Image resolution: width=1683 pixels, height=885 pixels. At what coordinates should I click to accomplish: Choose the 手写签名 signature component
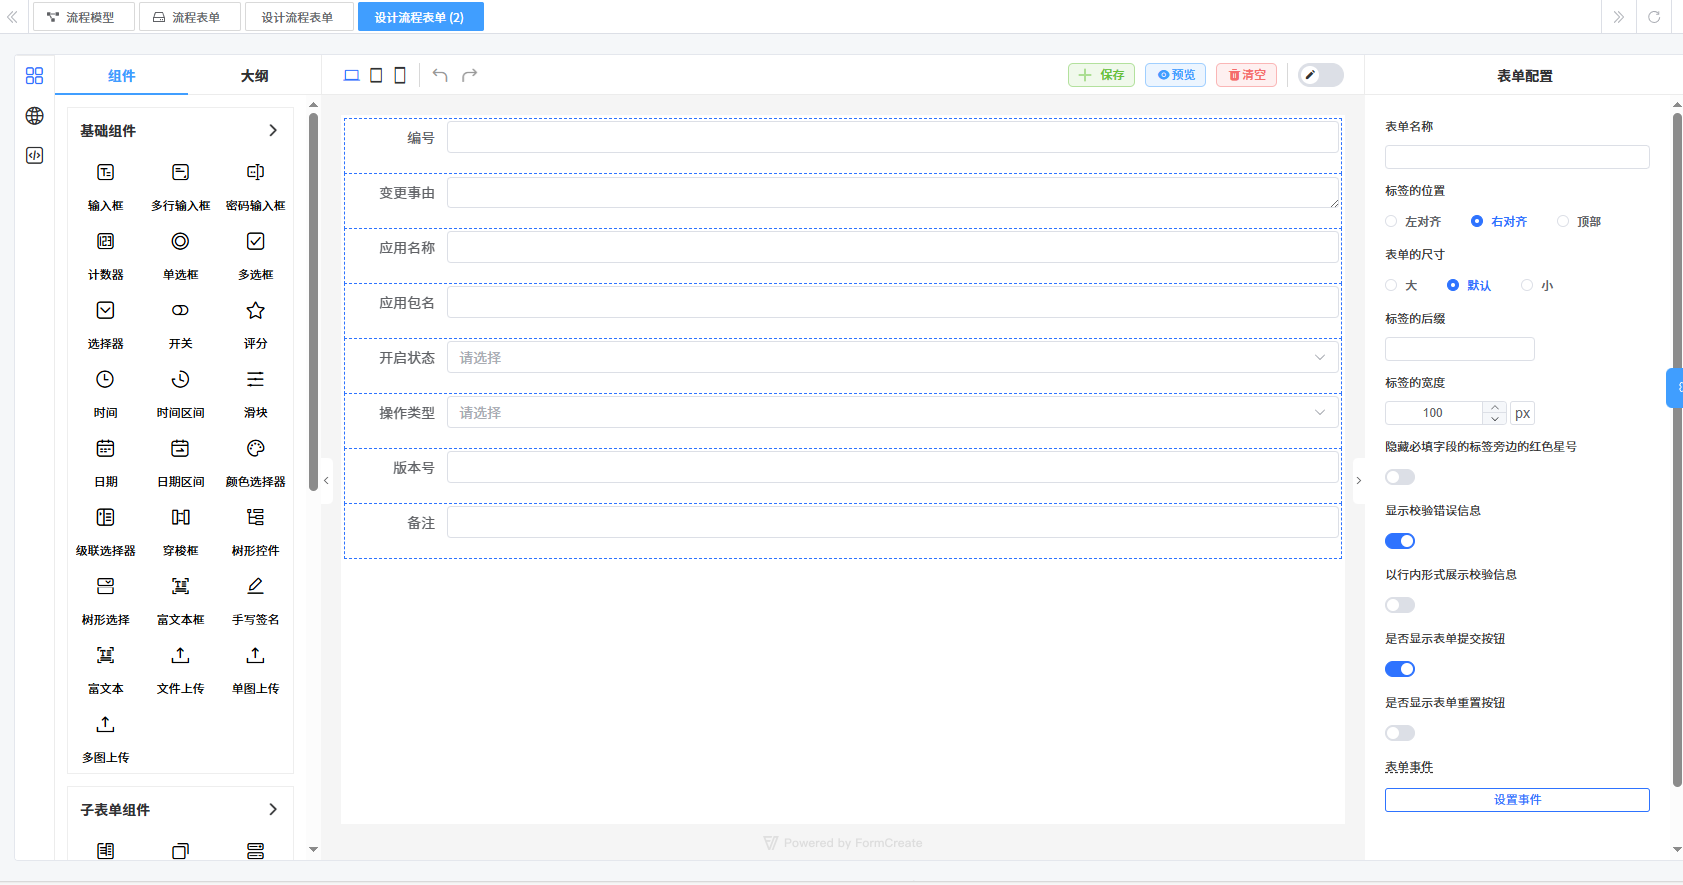(x=255, y=599)
